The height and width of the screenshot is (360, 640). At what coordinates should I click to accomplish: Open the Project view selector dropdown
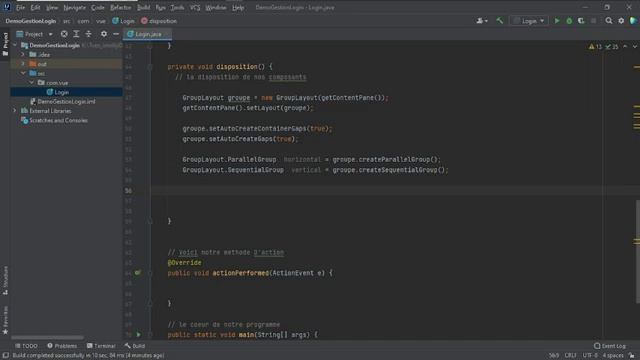34,34
